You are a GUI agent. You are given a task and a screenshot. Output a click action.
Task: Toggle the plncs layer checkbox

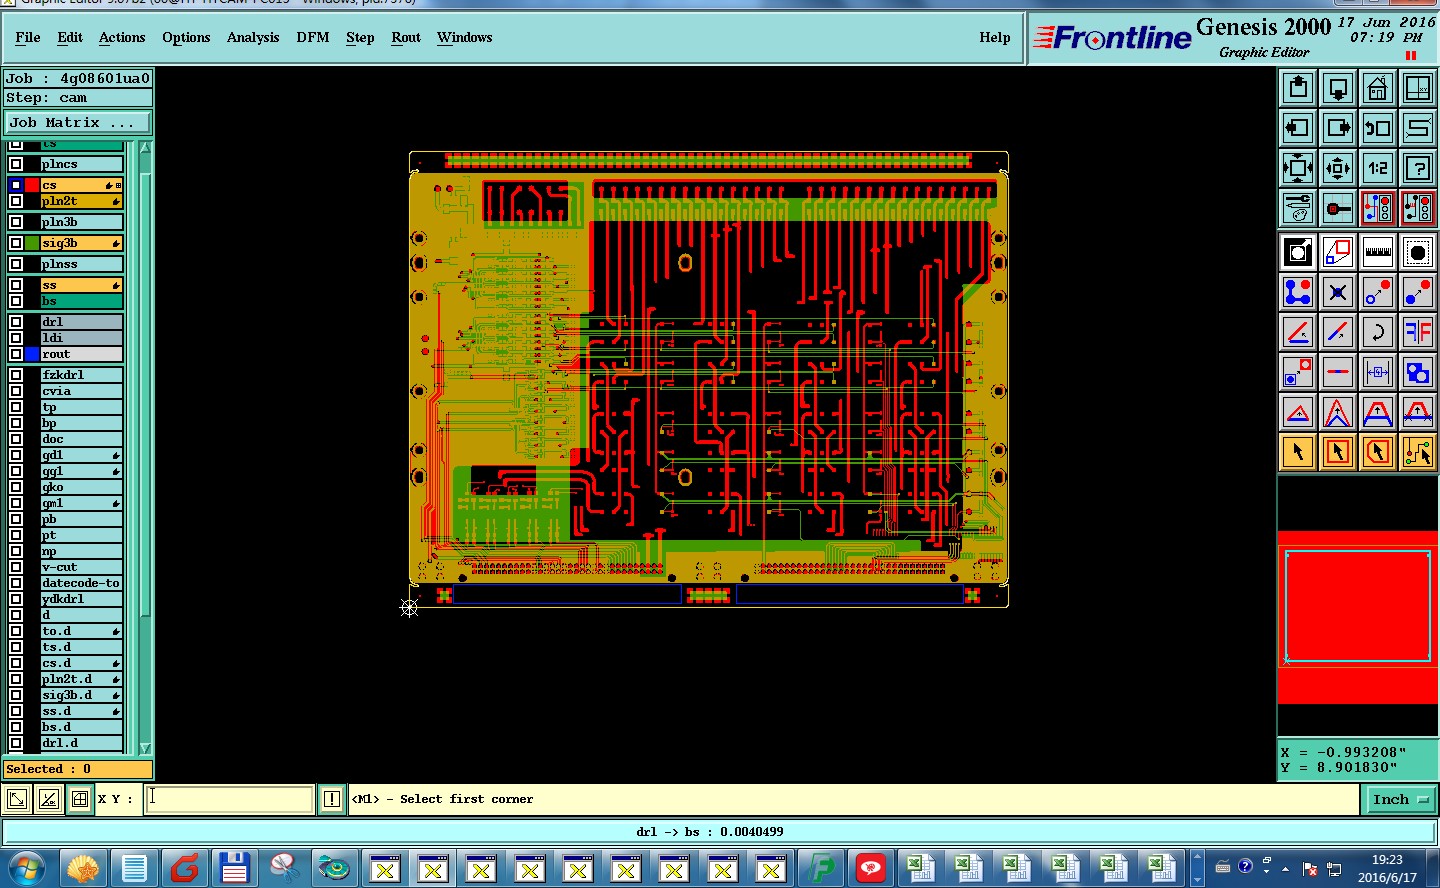click(x=16, y=163)
